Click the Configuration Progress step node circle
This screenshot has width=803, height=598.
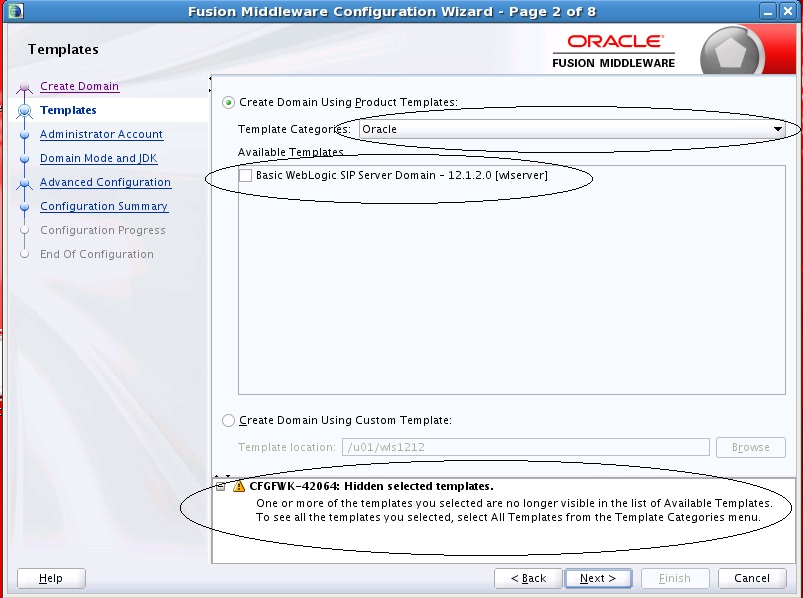point(24,230)
